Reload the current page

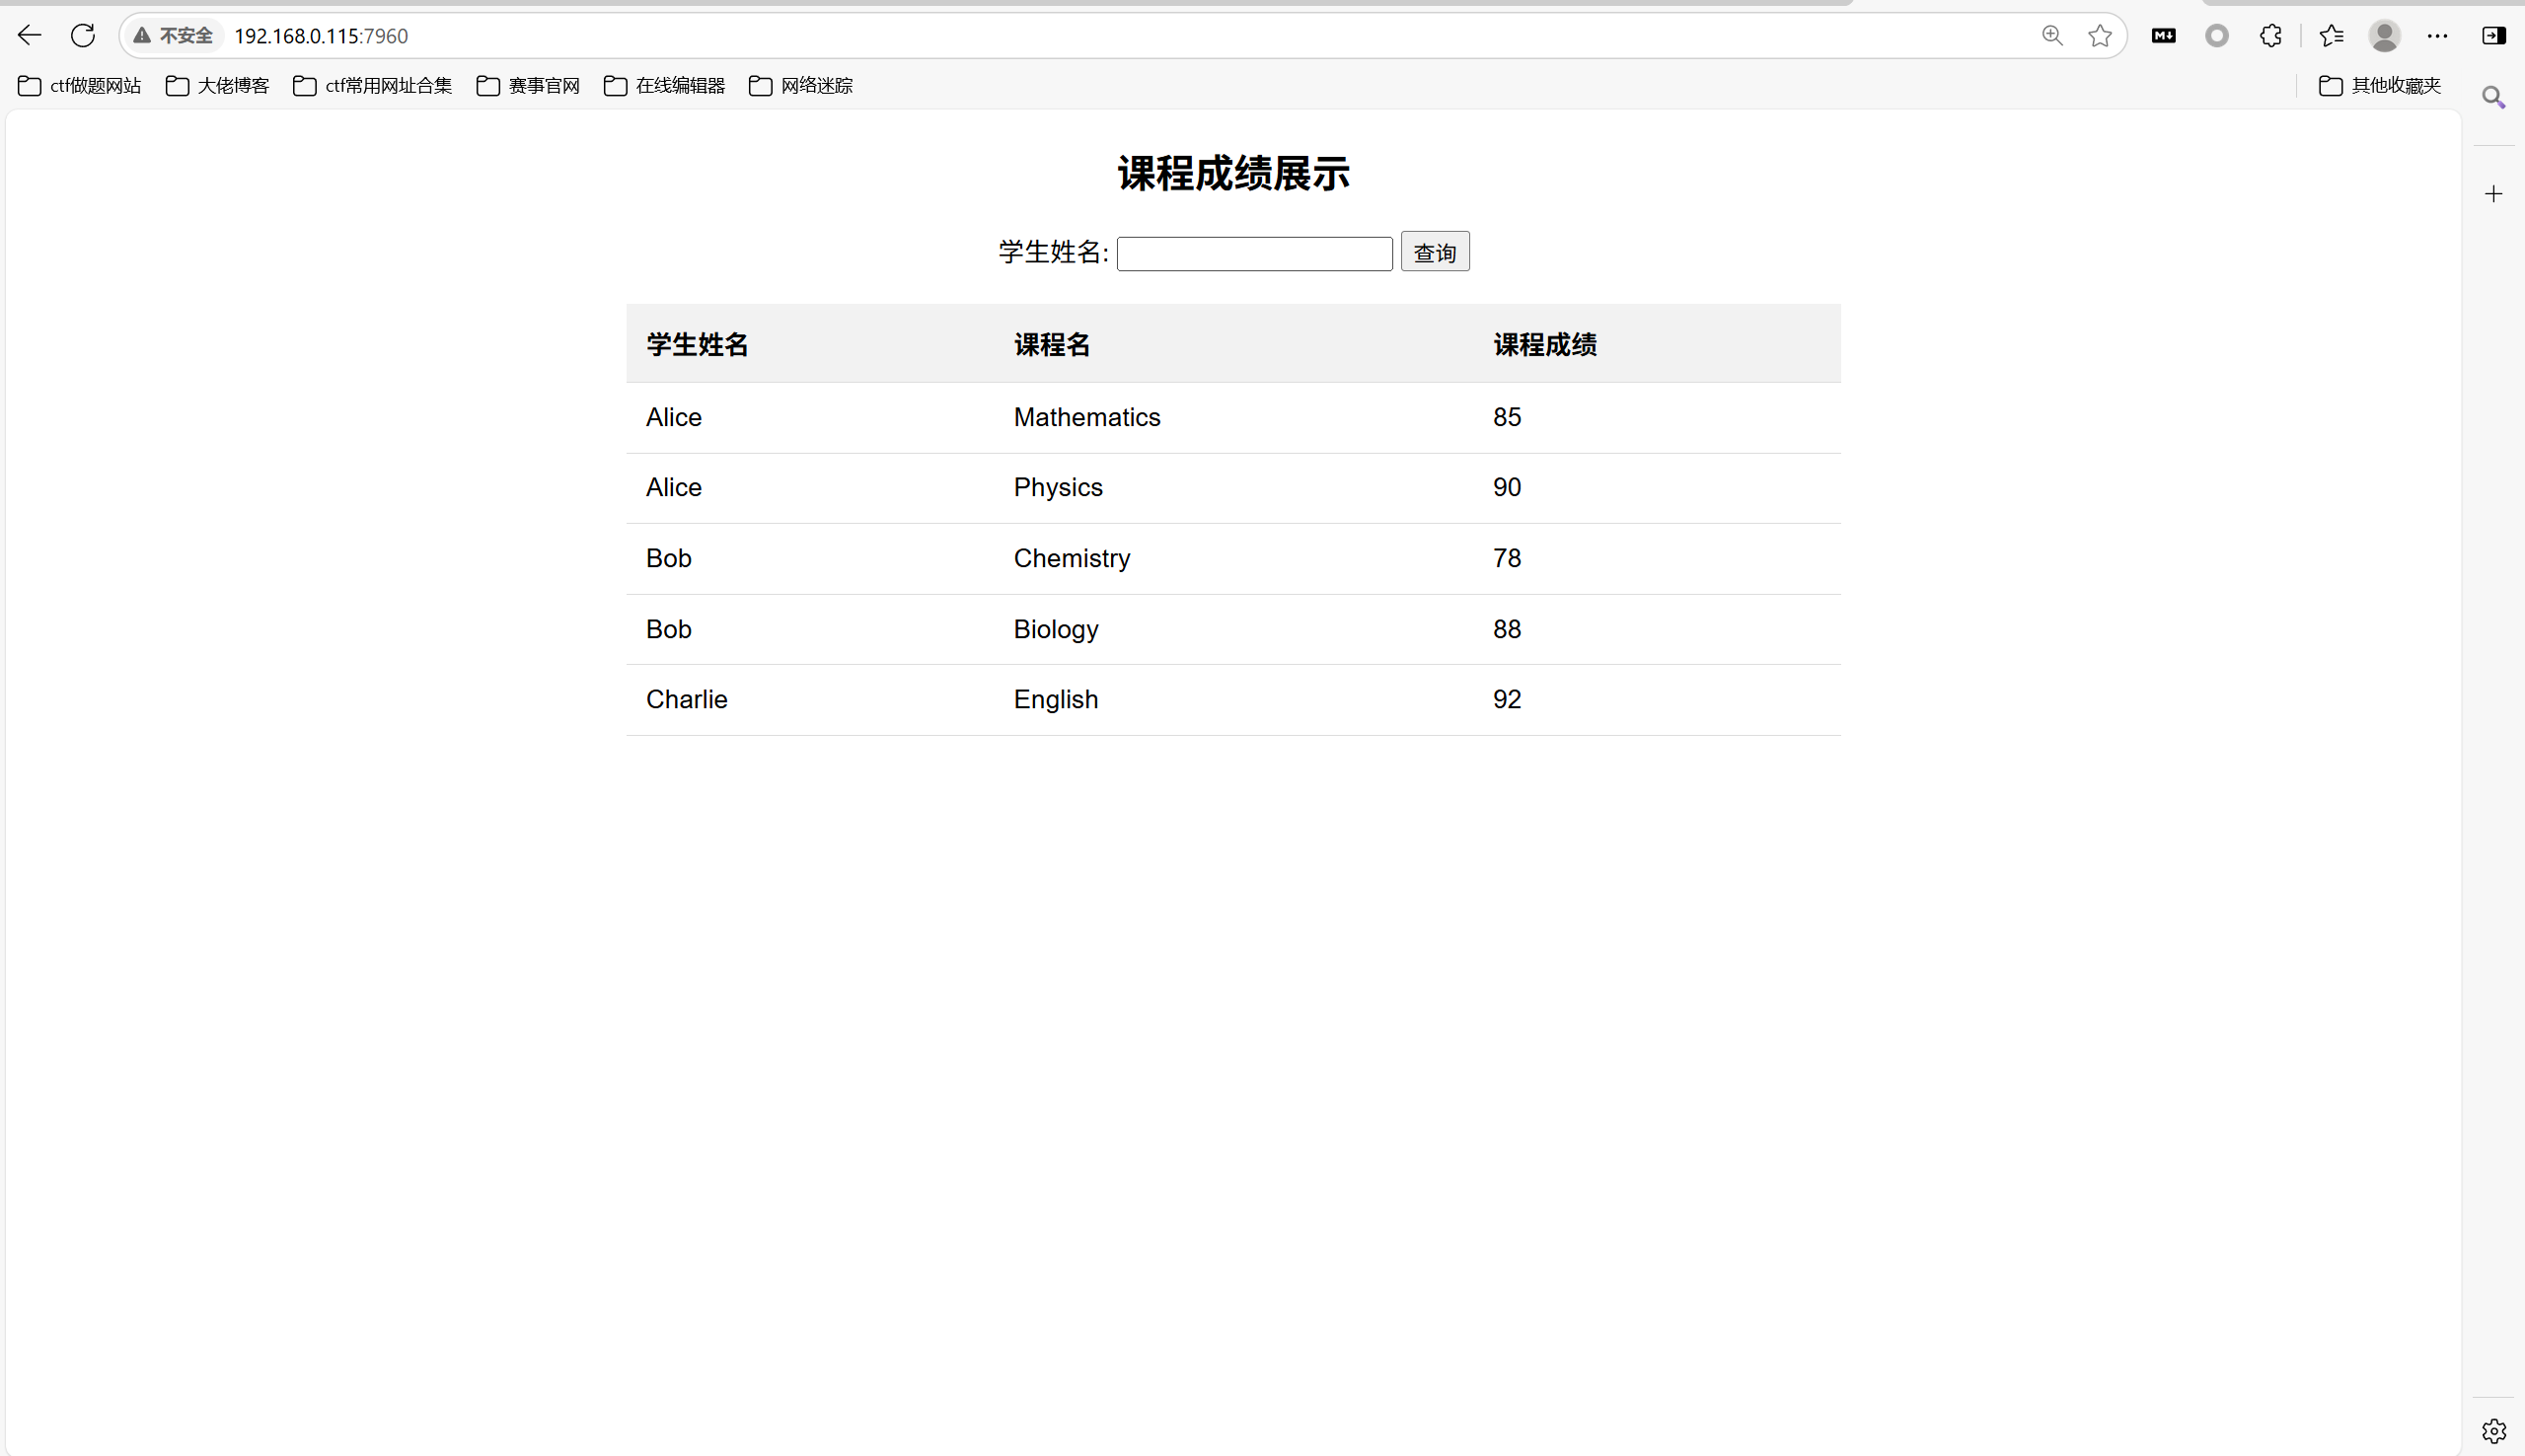[83, 36]
